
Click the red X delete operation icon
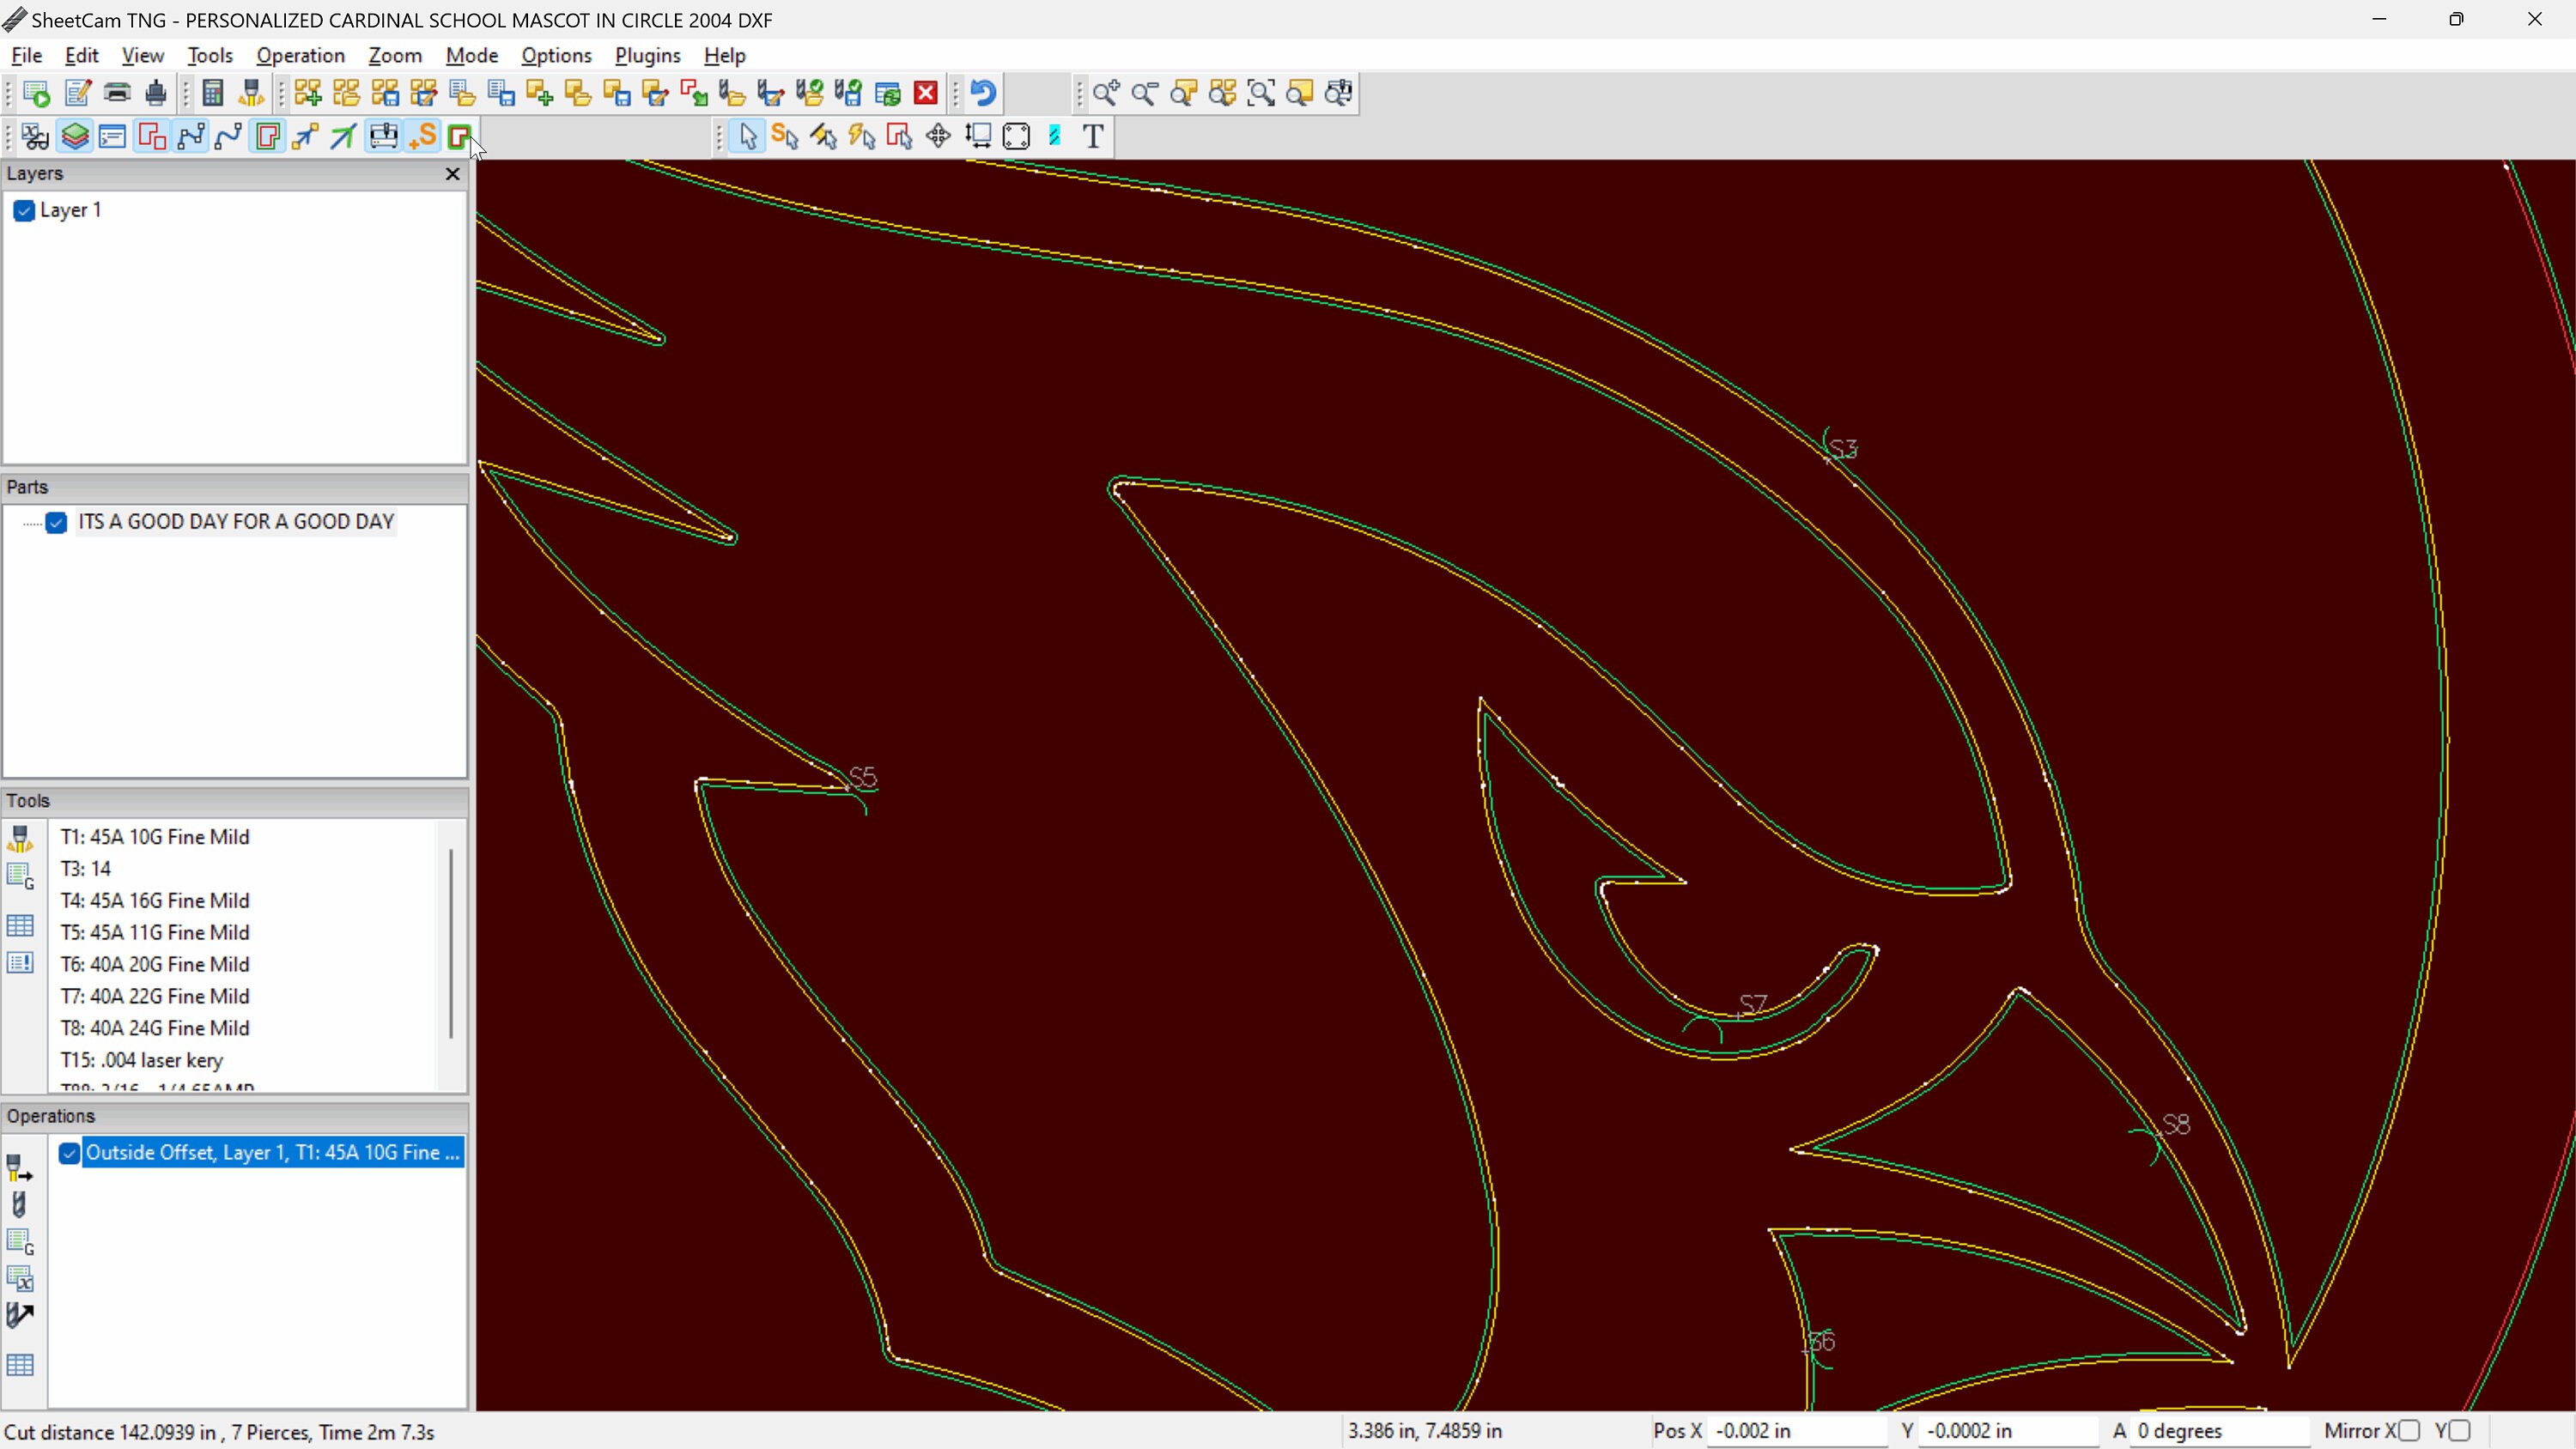(x=926, y=93)
